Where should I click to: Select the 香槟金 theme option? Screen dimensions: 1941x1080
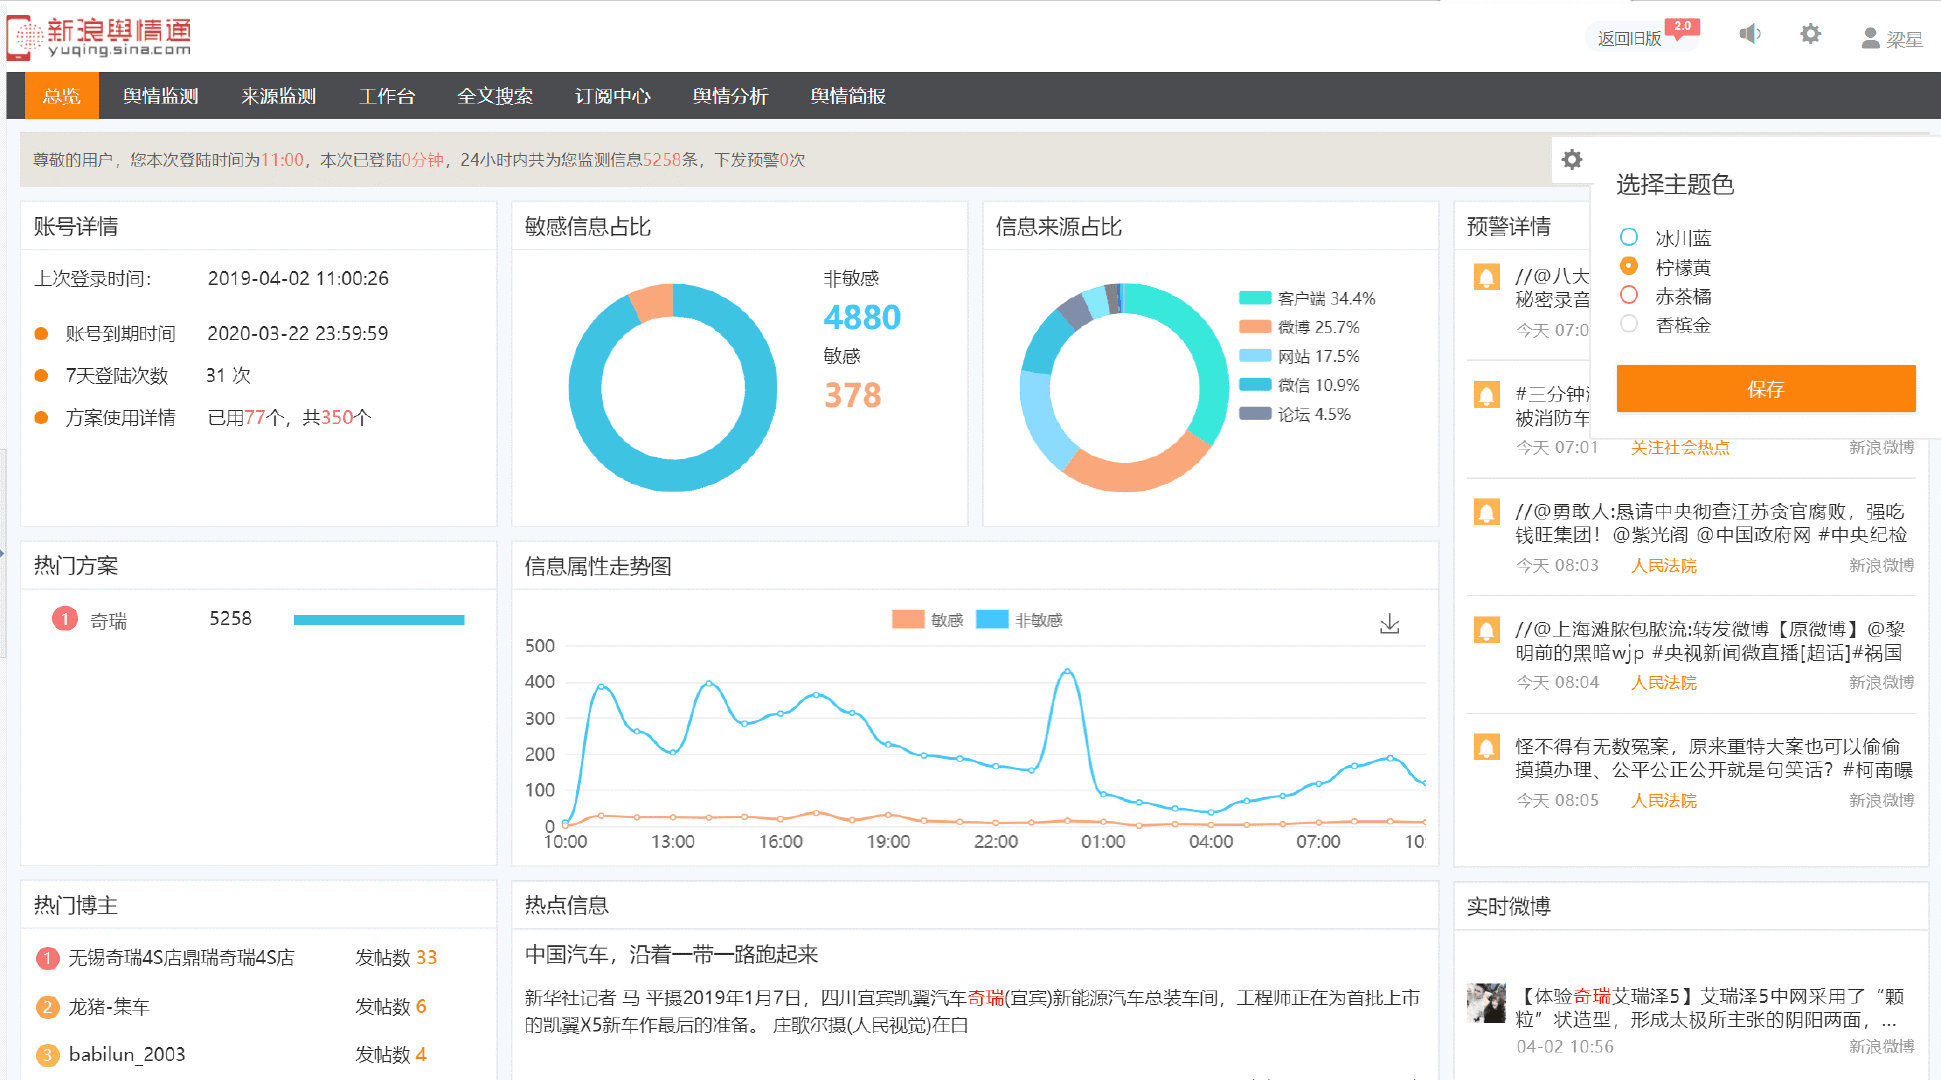pos(1628,324)
